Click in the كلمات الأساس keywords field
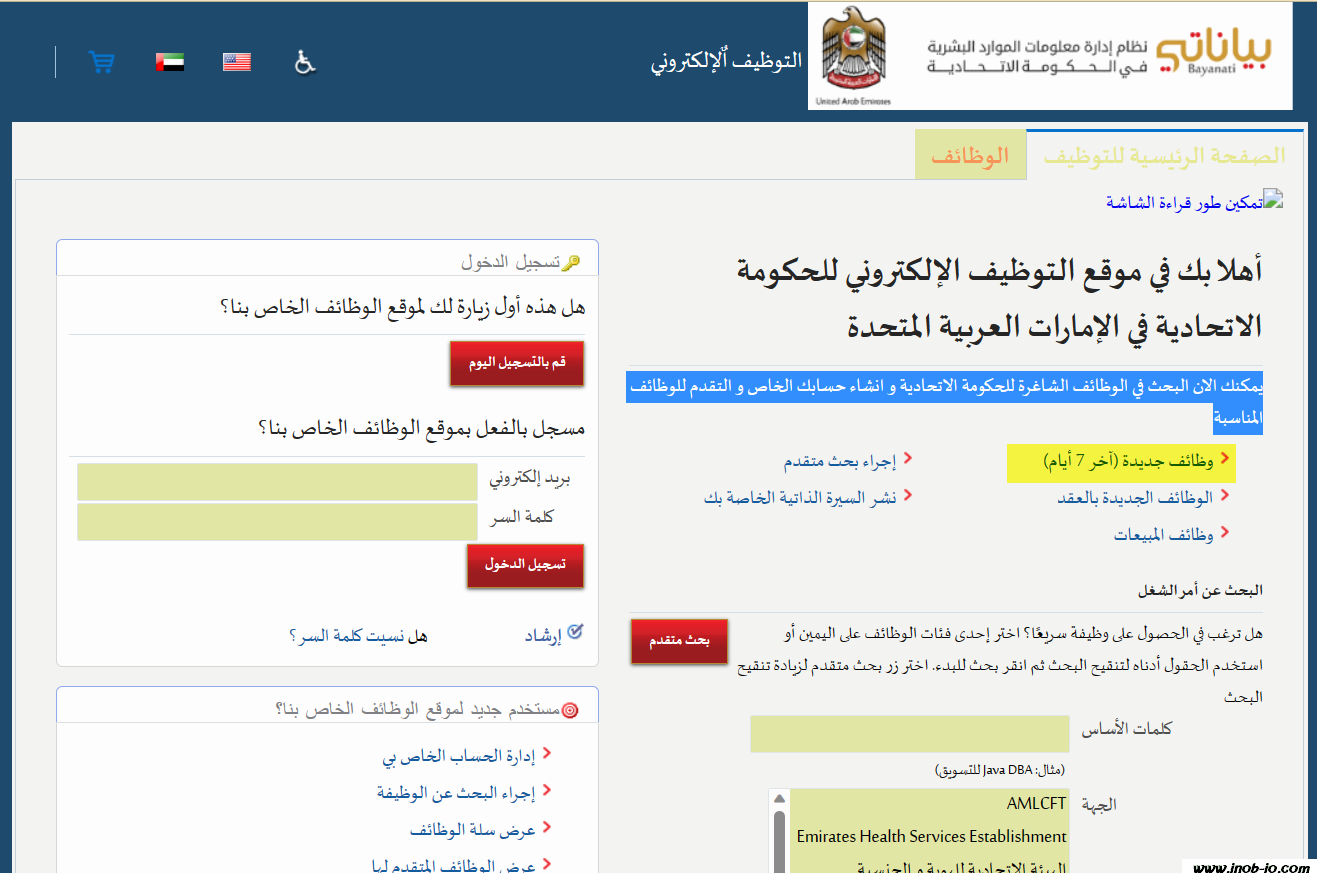This screenshot has height=874, width=1317. (x=910, y=733)
